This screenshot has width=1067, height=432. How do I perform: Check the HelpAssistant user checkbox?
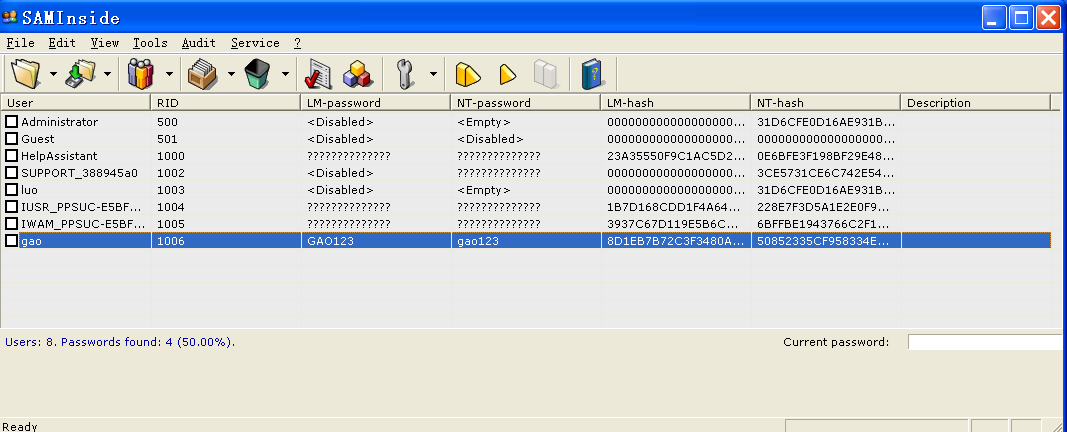(12, 156)
